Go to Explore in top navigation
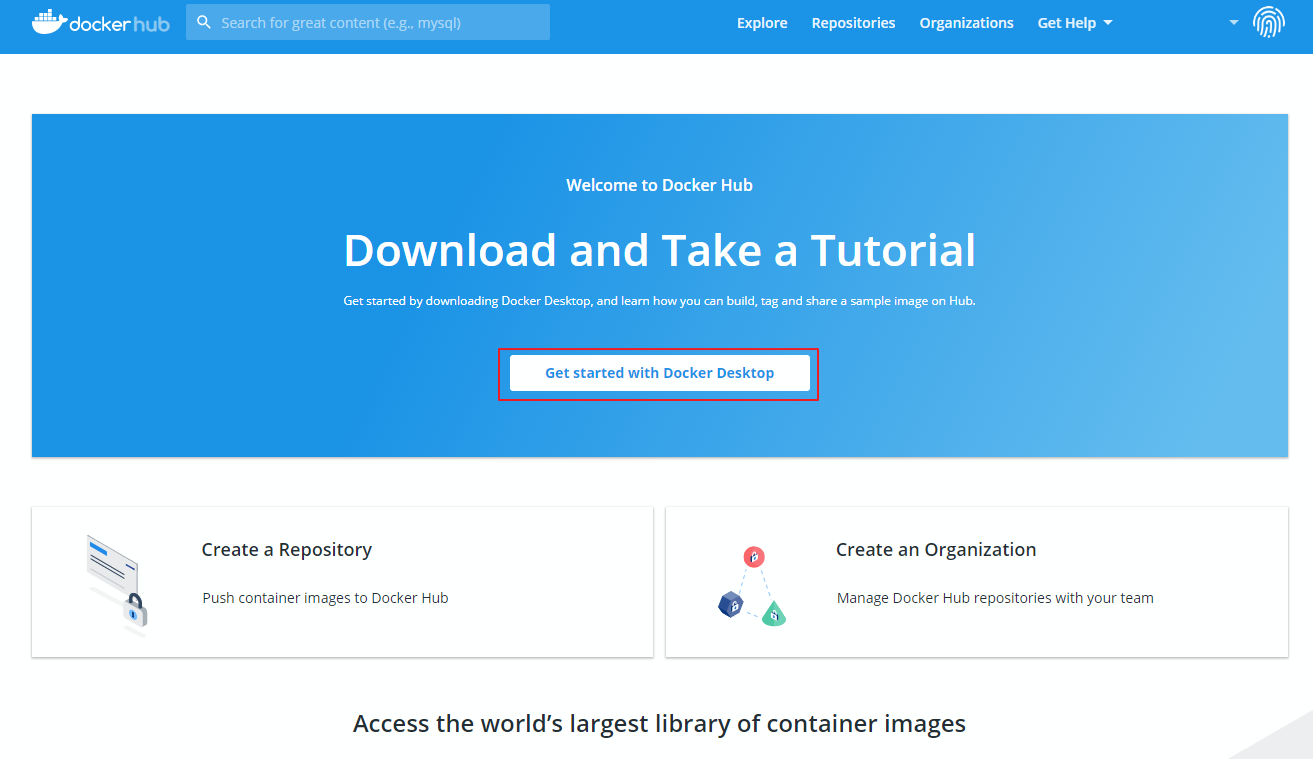The width and height of the screenshot is (1313, 759). 762,23
